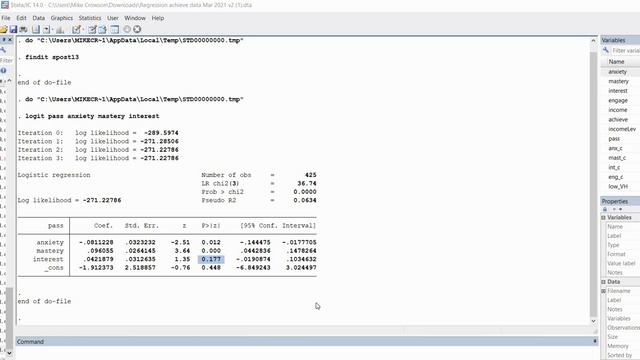
Task: Click the Command window pin icon
Action: pos(595,341)
